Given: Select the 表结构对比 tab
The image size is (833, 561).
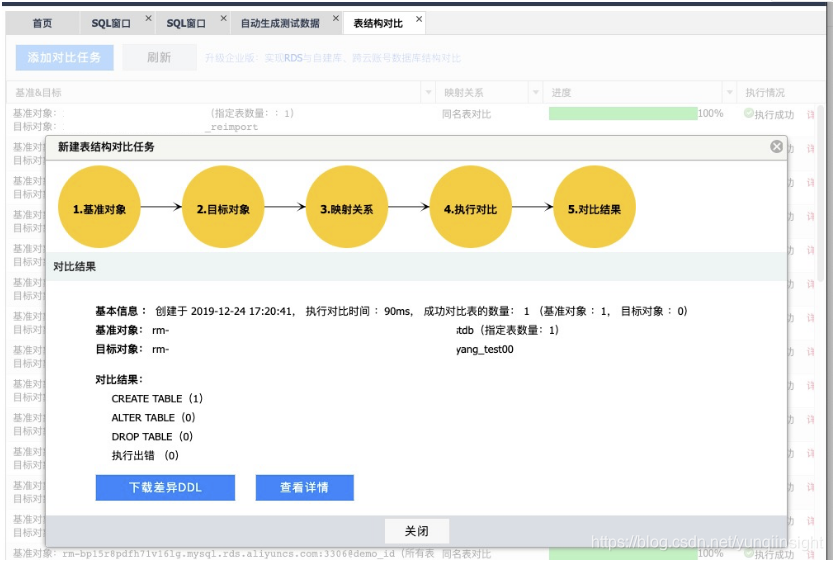Looking at the screenshot, I should coord(378,23).
